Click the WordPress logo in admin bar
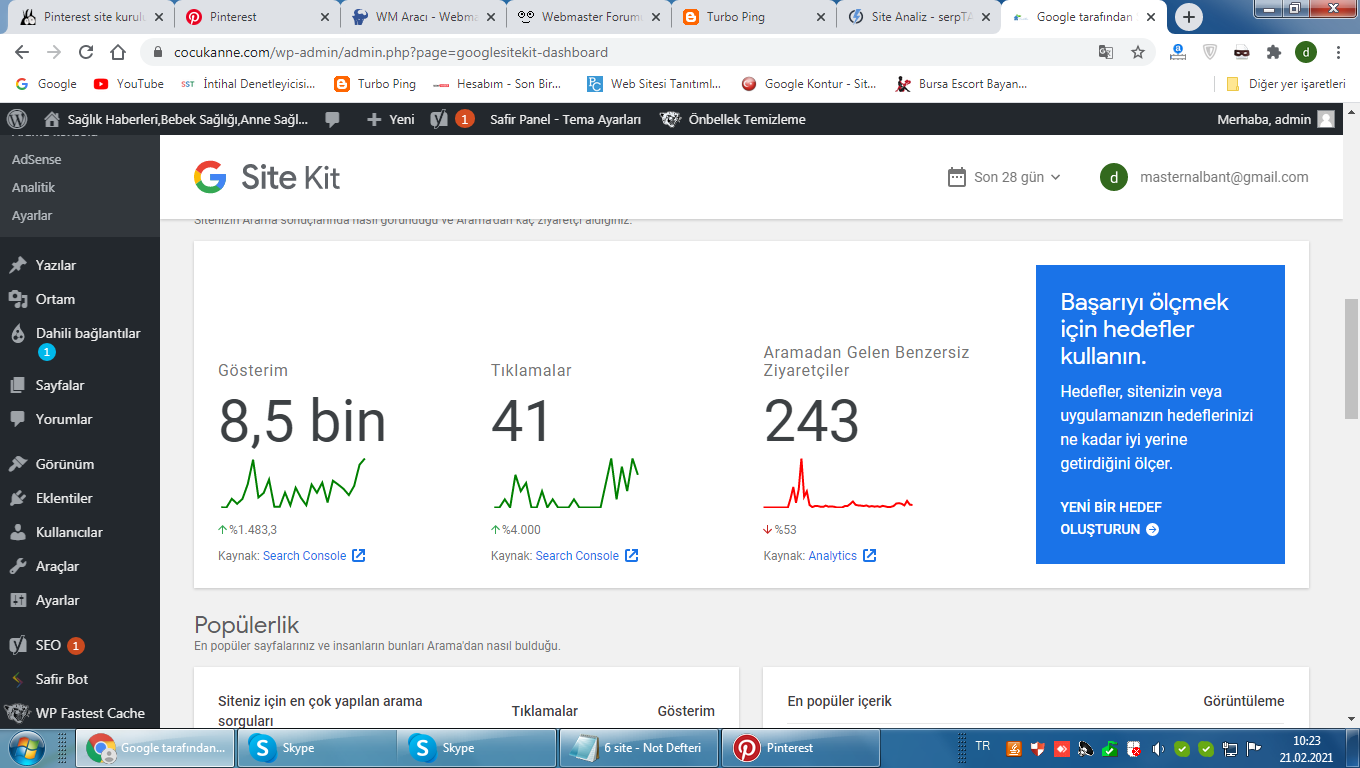Screen dimensions: 1360x768 click(16, 119)
